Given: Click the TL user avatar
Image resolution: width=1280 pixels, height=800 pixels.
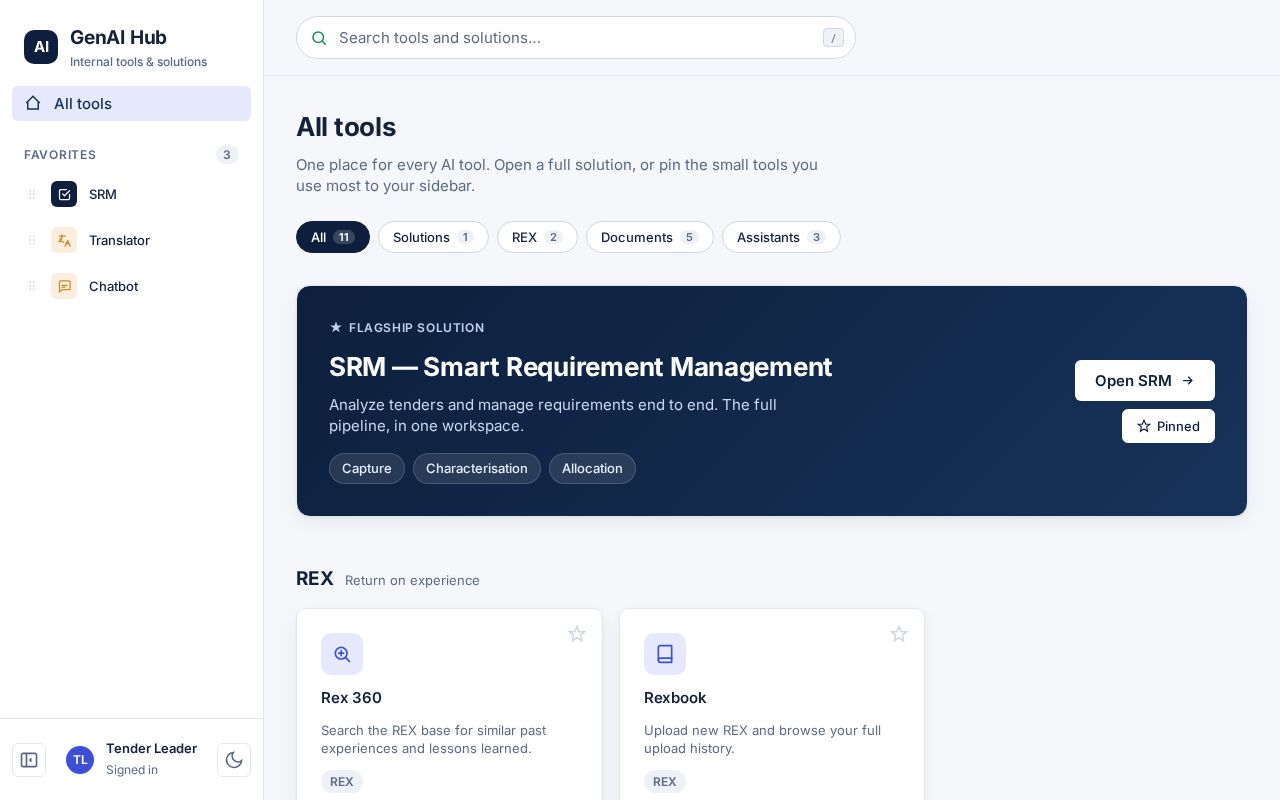Looking at the screenshot, I should tap(80, 760).
